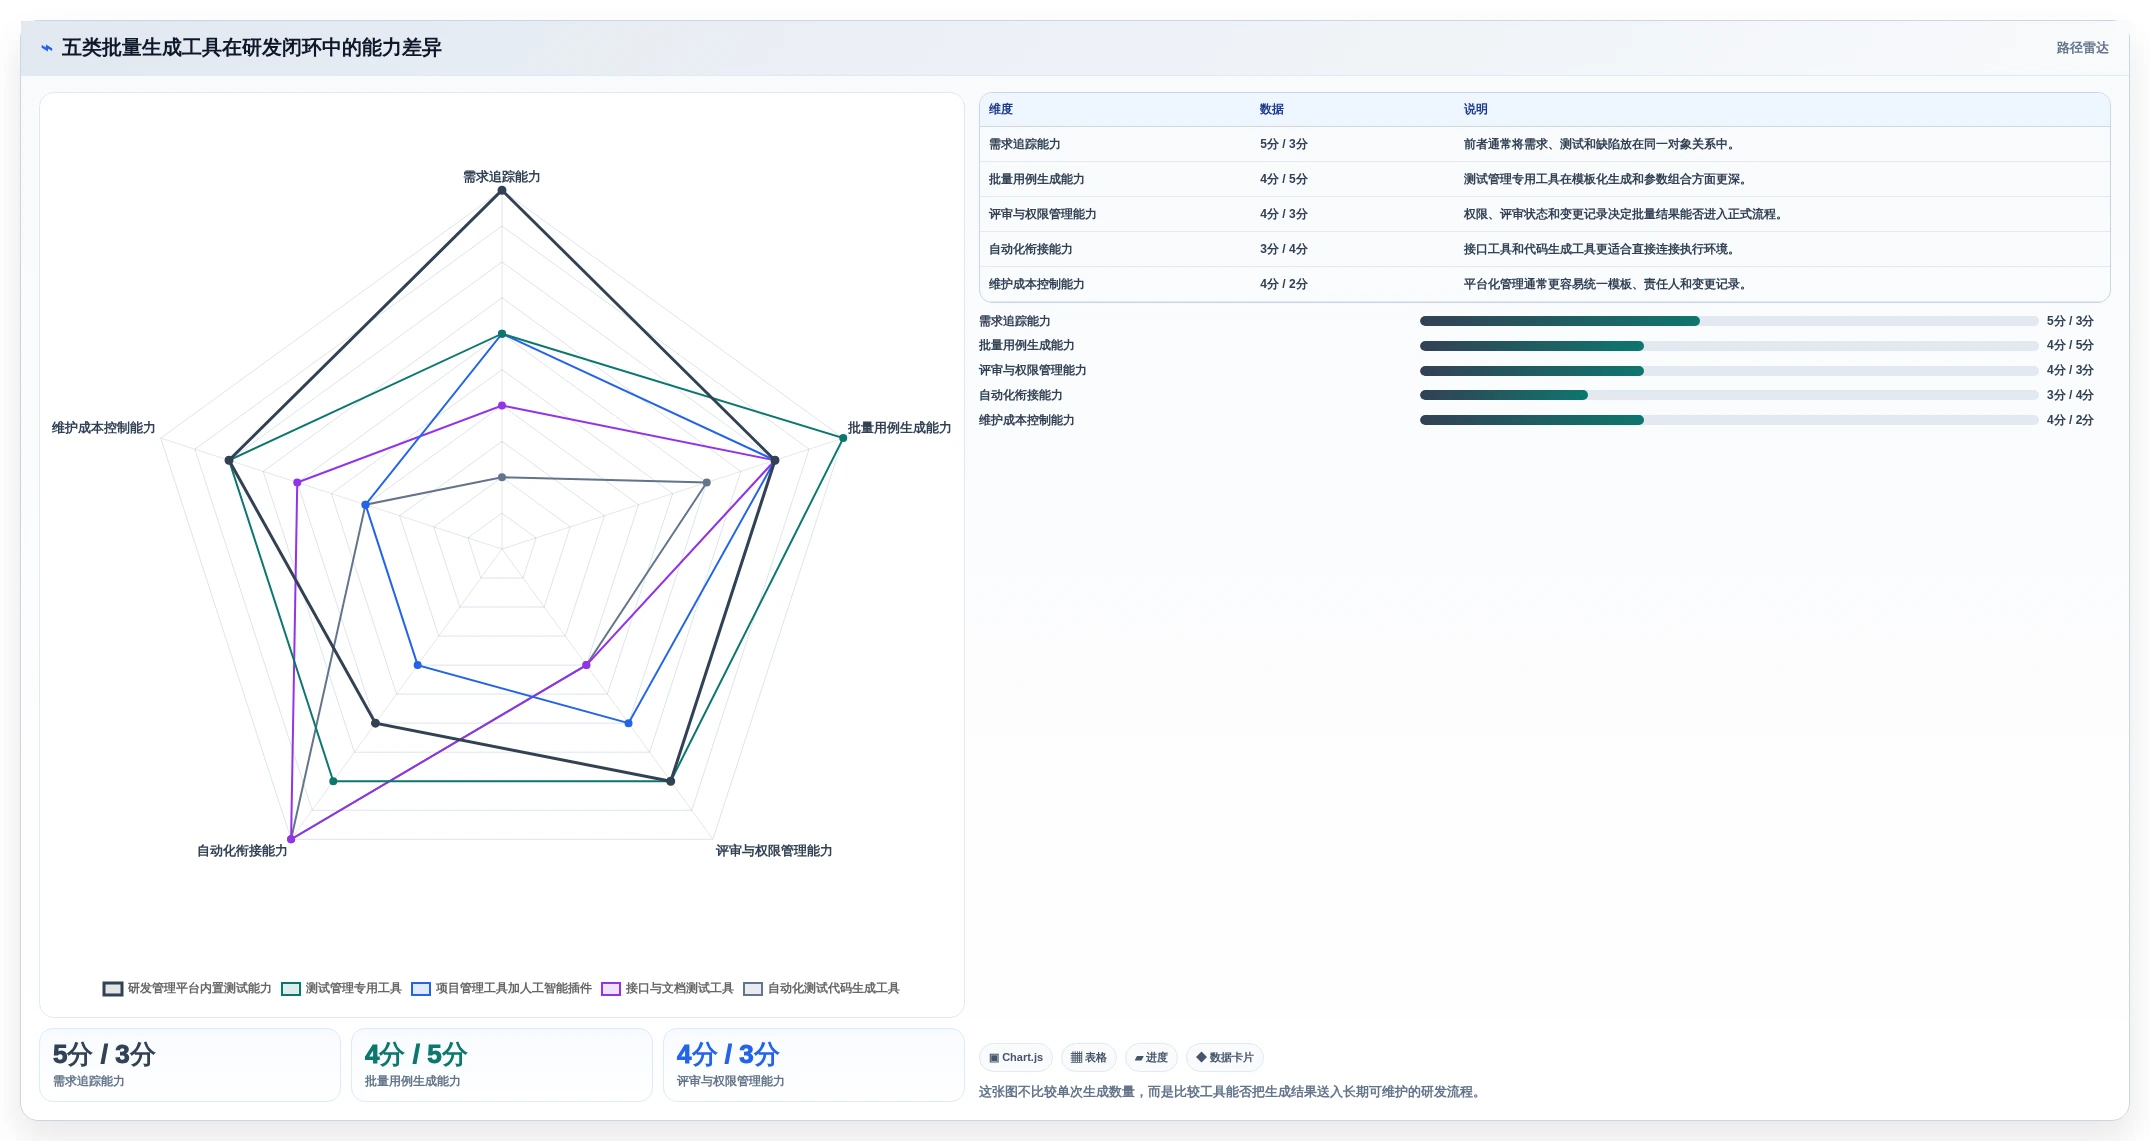Open the 4分 / 5分 批量用例生成能力 data card
The width and height of the screenshot is (2150, 1141).
click(x=502, y=1065)
